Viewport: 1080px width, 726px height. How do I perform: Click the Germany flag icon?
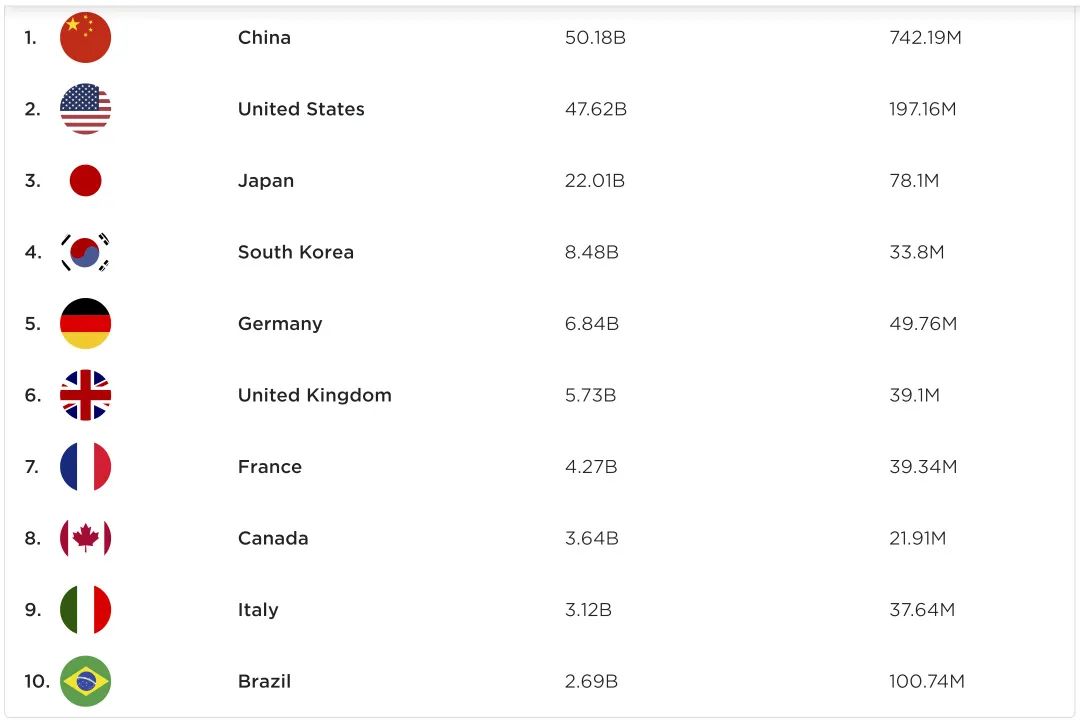coord(85,324)
